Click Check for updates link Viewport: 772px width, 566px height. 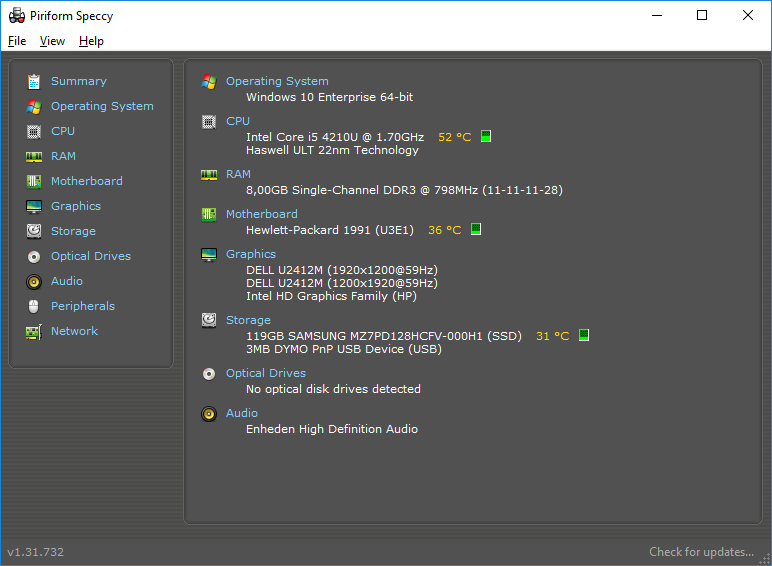(x=701, y=552)
